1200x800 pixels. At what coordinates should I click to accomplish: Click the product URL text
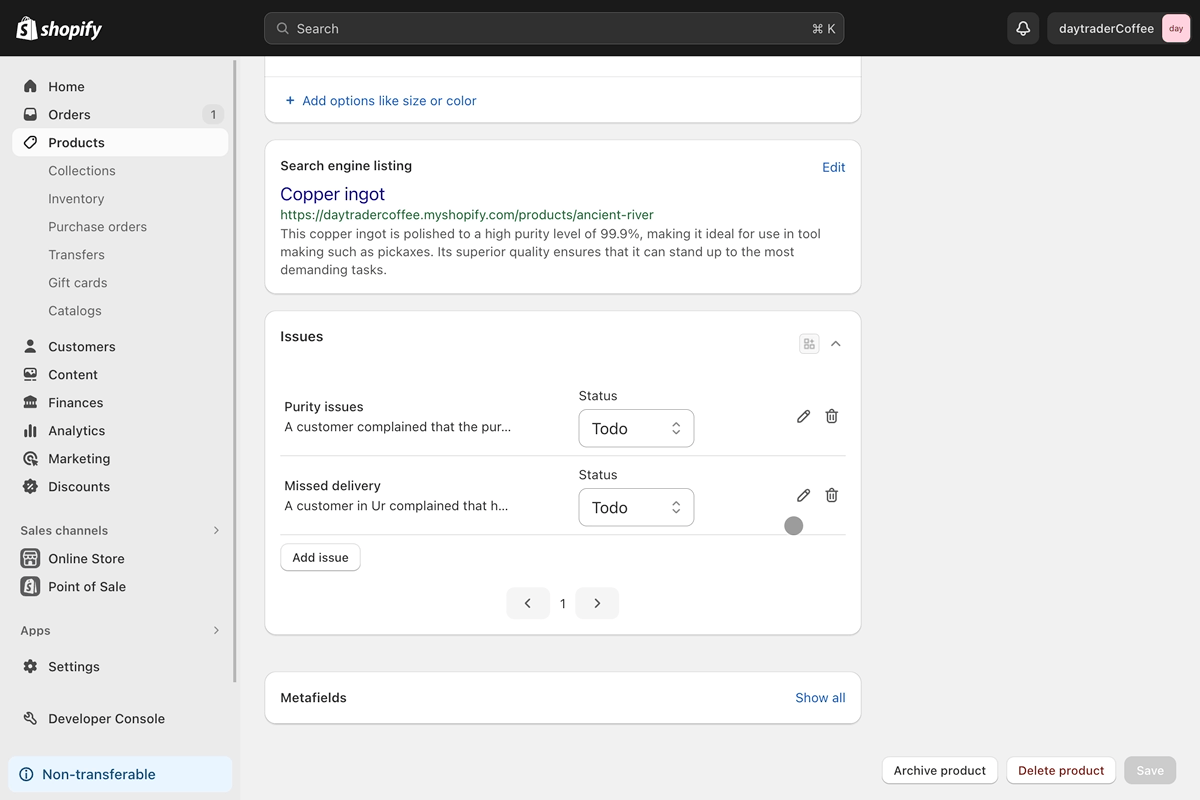(x=467, y=215)
